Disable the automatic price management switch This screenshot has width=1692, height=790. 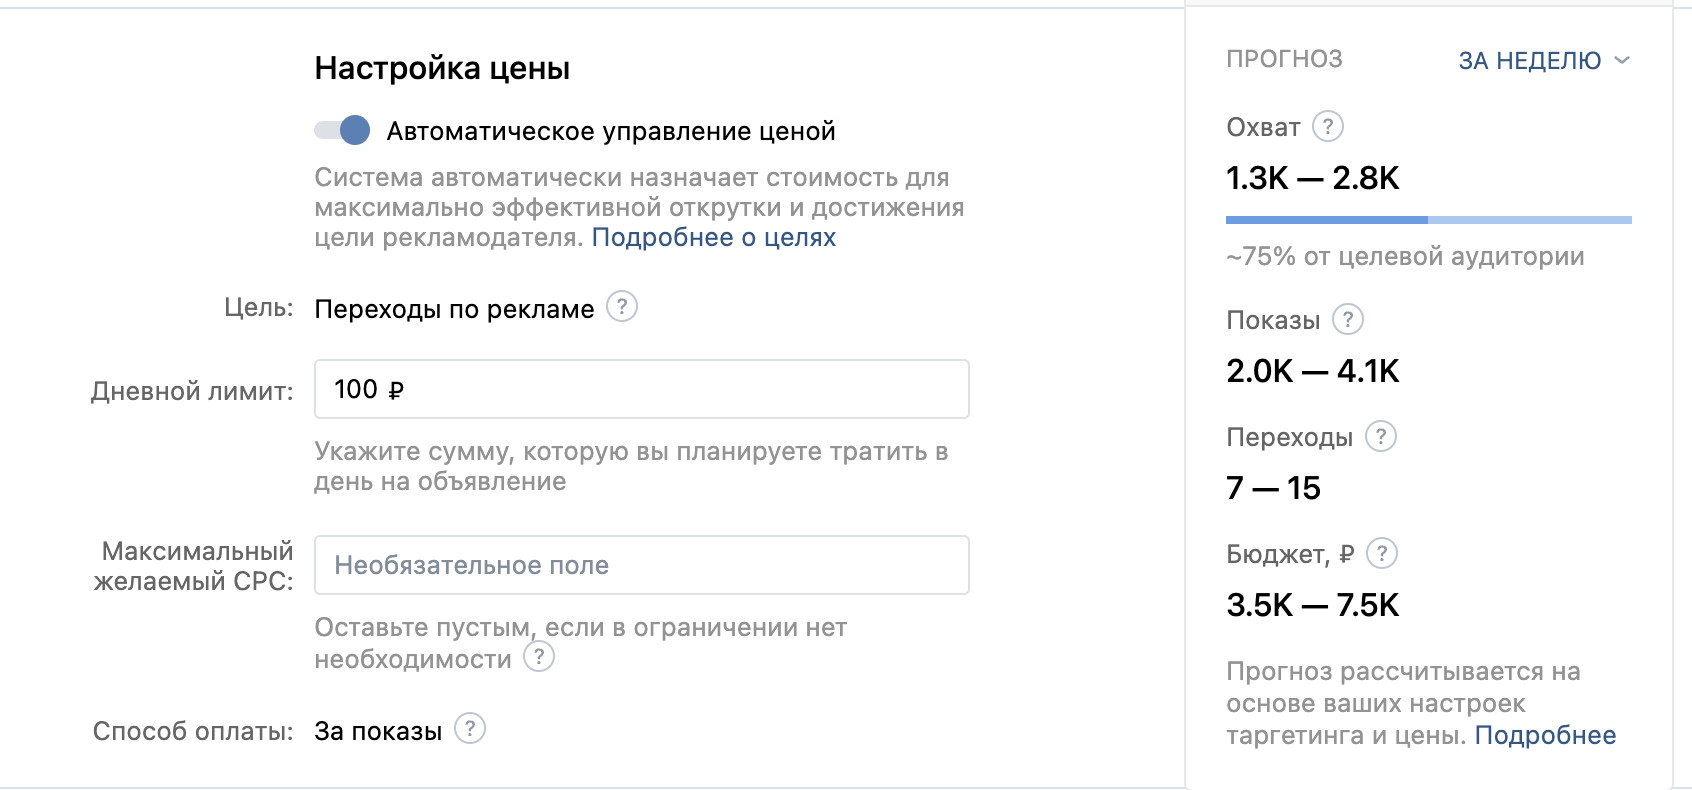click(x=343, y=130)
